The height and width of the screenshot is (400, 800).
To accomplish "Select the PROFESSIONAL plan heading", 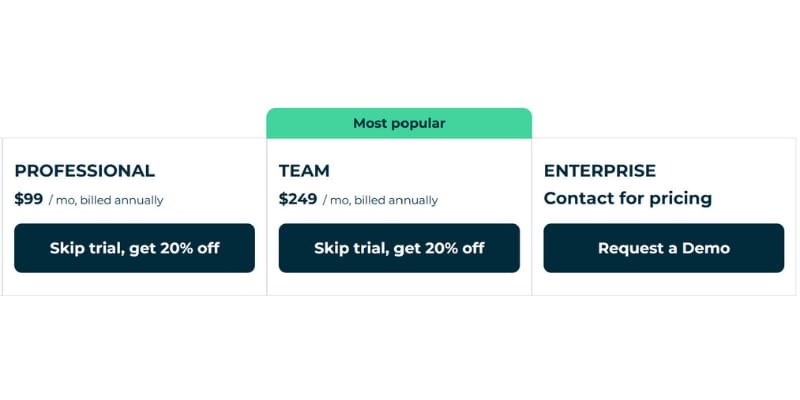I will (85, 171).
